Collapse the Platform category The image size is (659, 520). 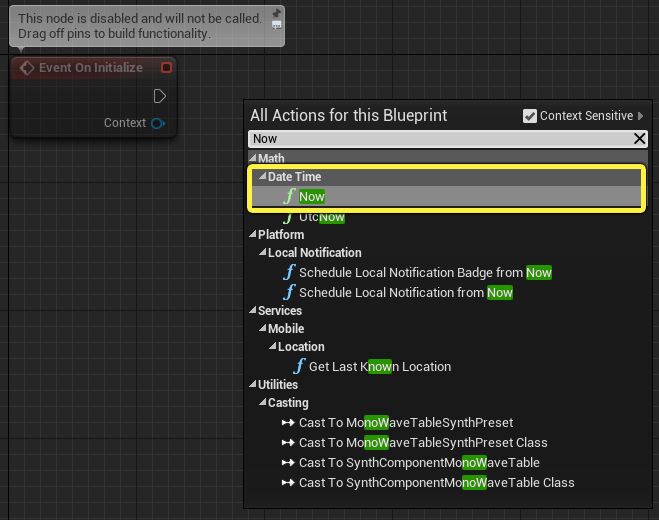253,235
